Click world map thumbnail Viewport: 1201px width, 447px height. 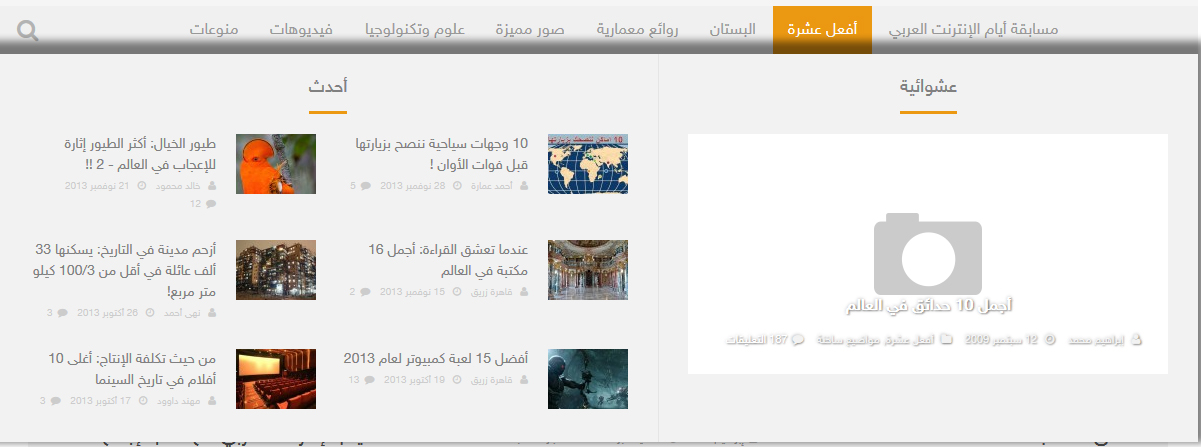588,164
